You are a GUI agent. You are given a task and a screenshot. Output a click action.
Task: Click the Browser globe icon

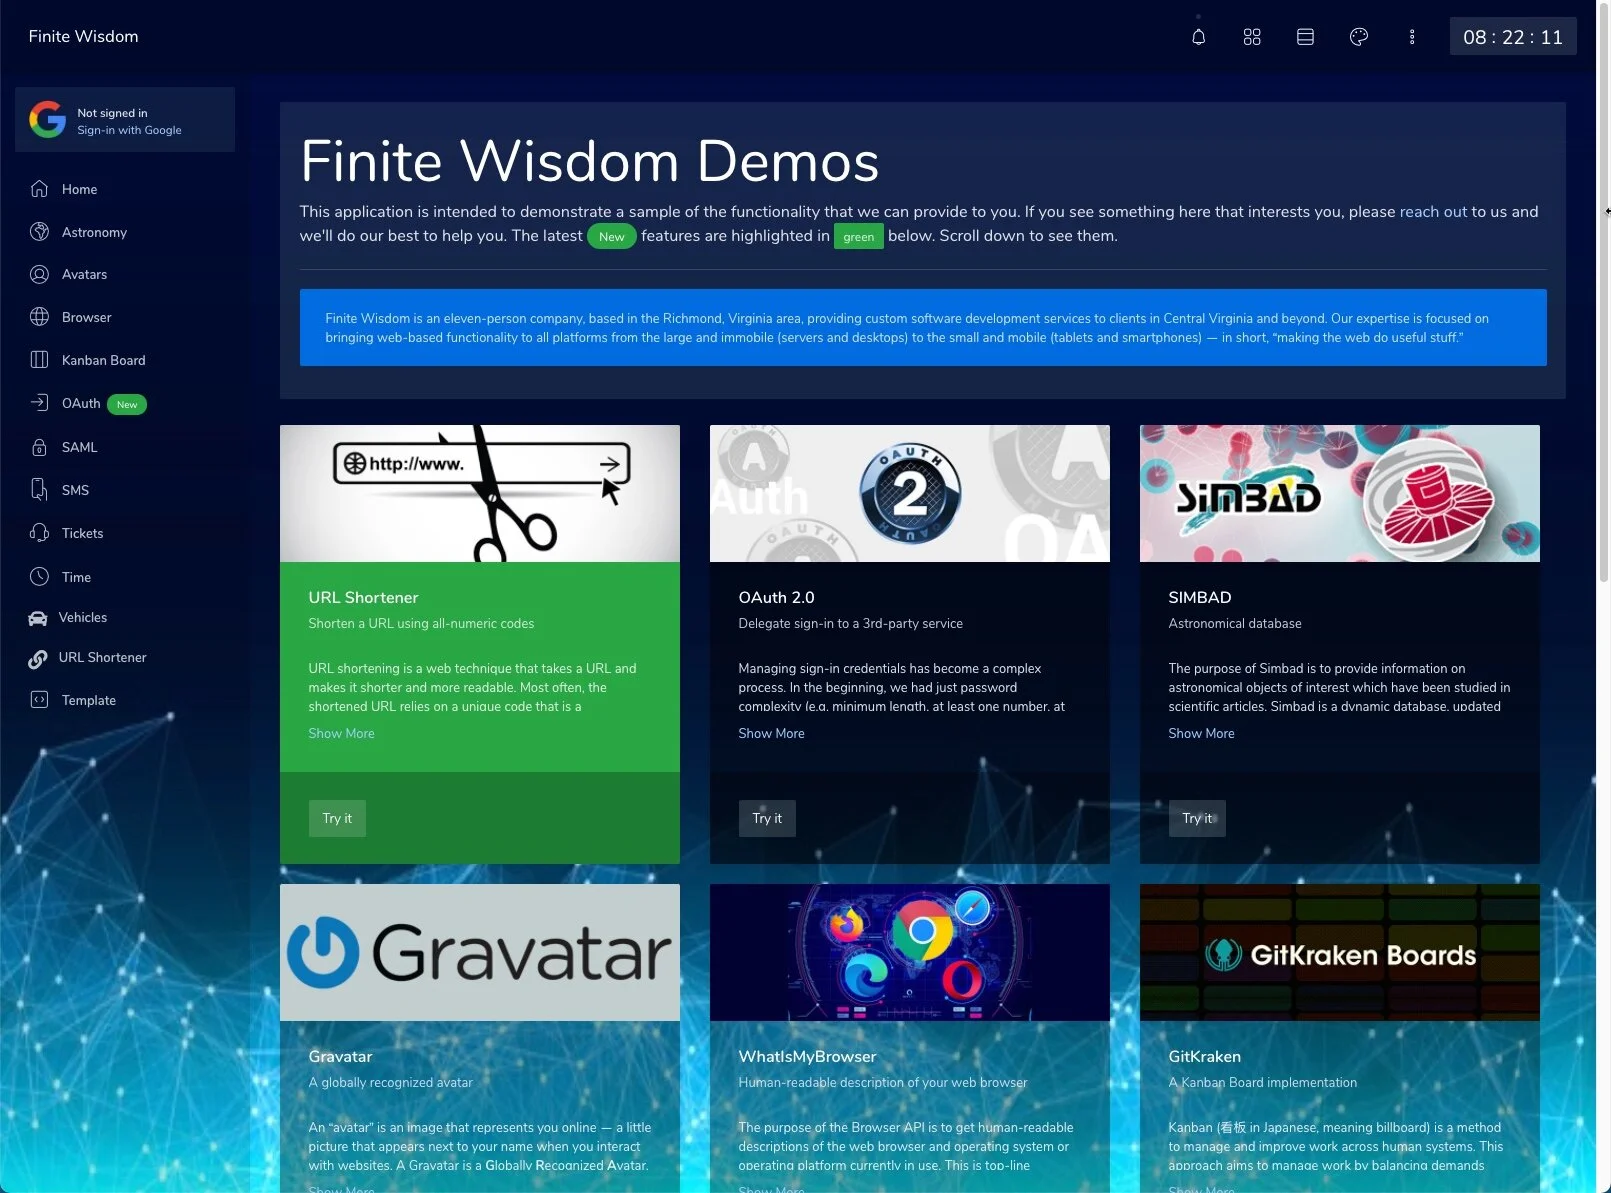click(x=39, y=317)
